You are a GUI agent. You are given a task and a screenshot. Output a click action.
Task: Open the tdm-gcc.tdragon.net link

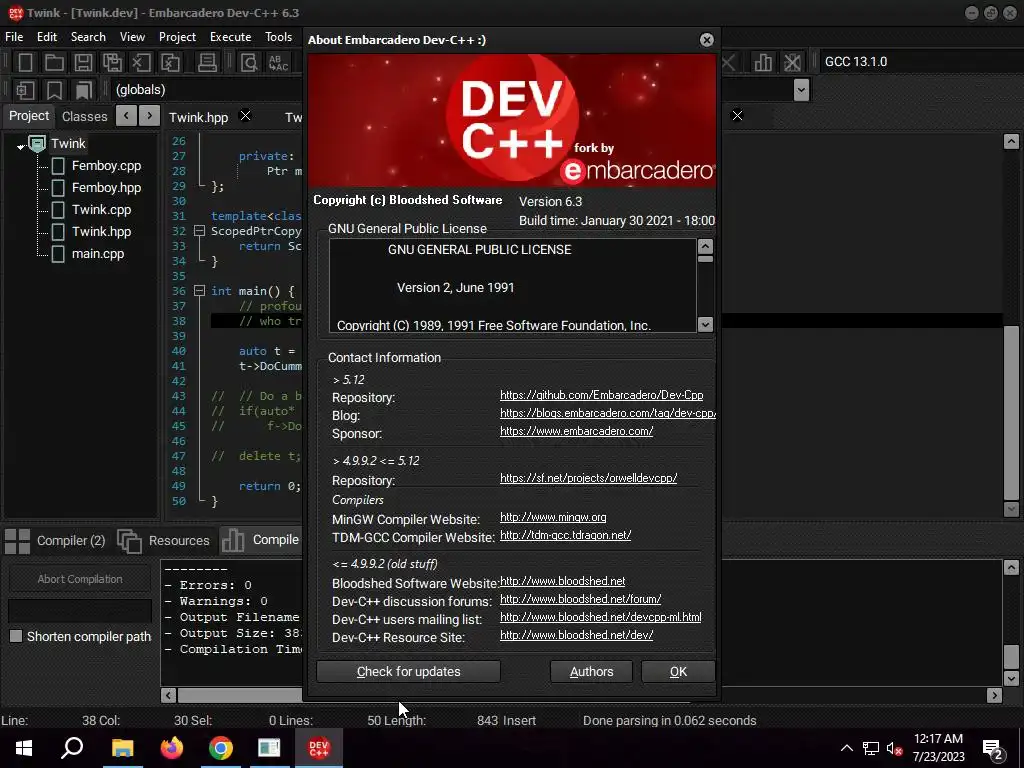tap(566, 535)
